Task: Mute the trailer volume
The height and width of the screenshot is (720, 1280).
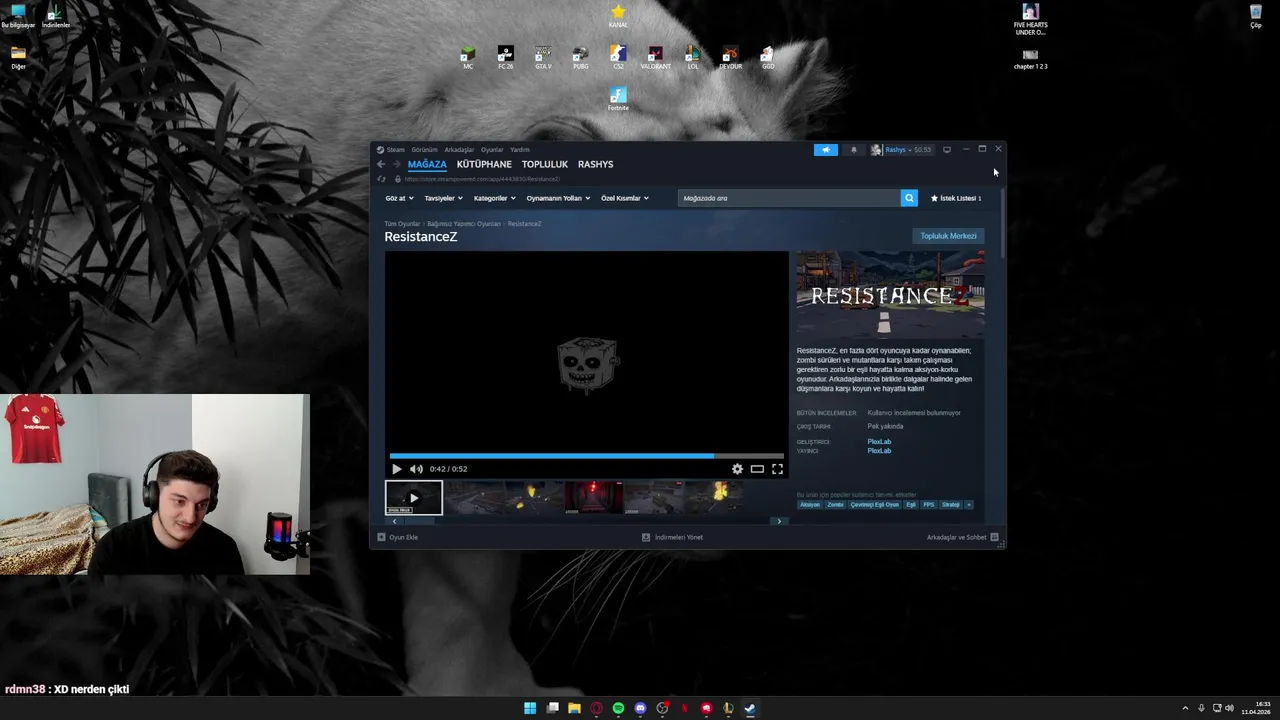Action: click(x=416, y=469)
